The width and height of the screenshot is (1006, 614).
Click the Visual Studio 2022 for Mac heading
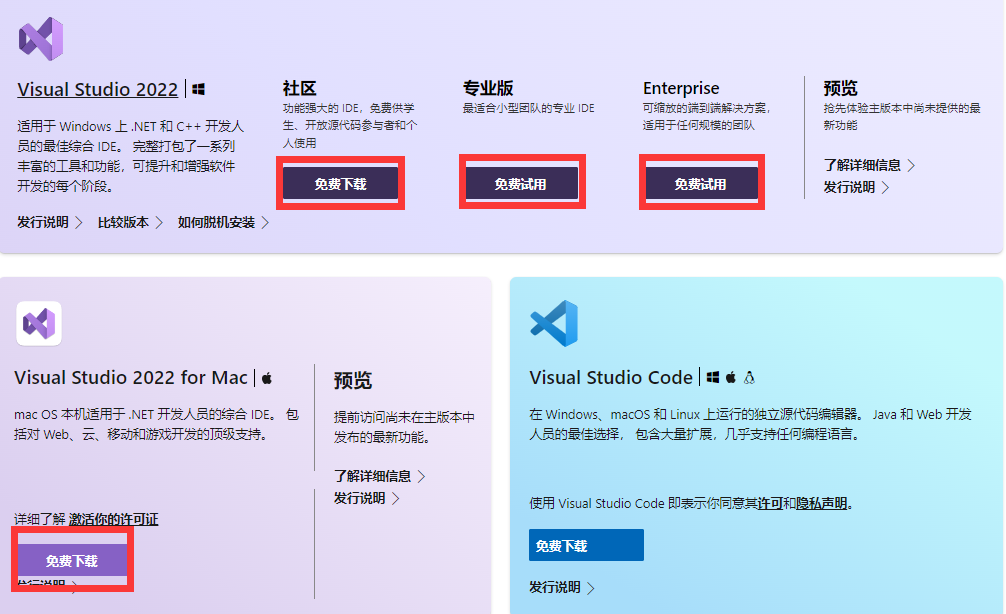pyautogui.click(x=131, y=377)
